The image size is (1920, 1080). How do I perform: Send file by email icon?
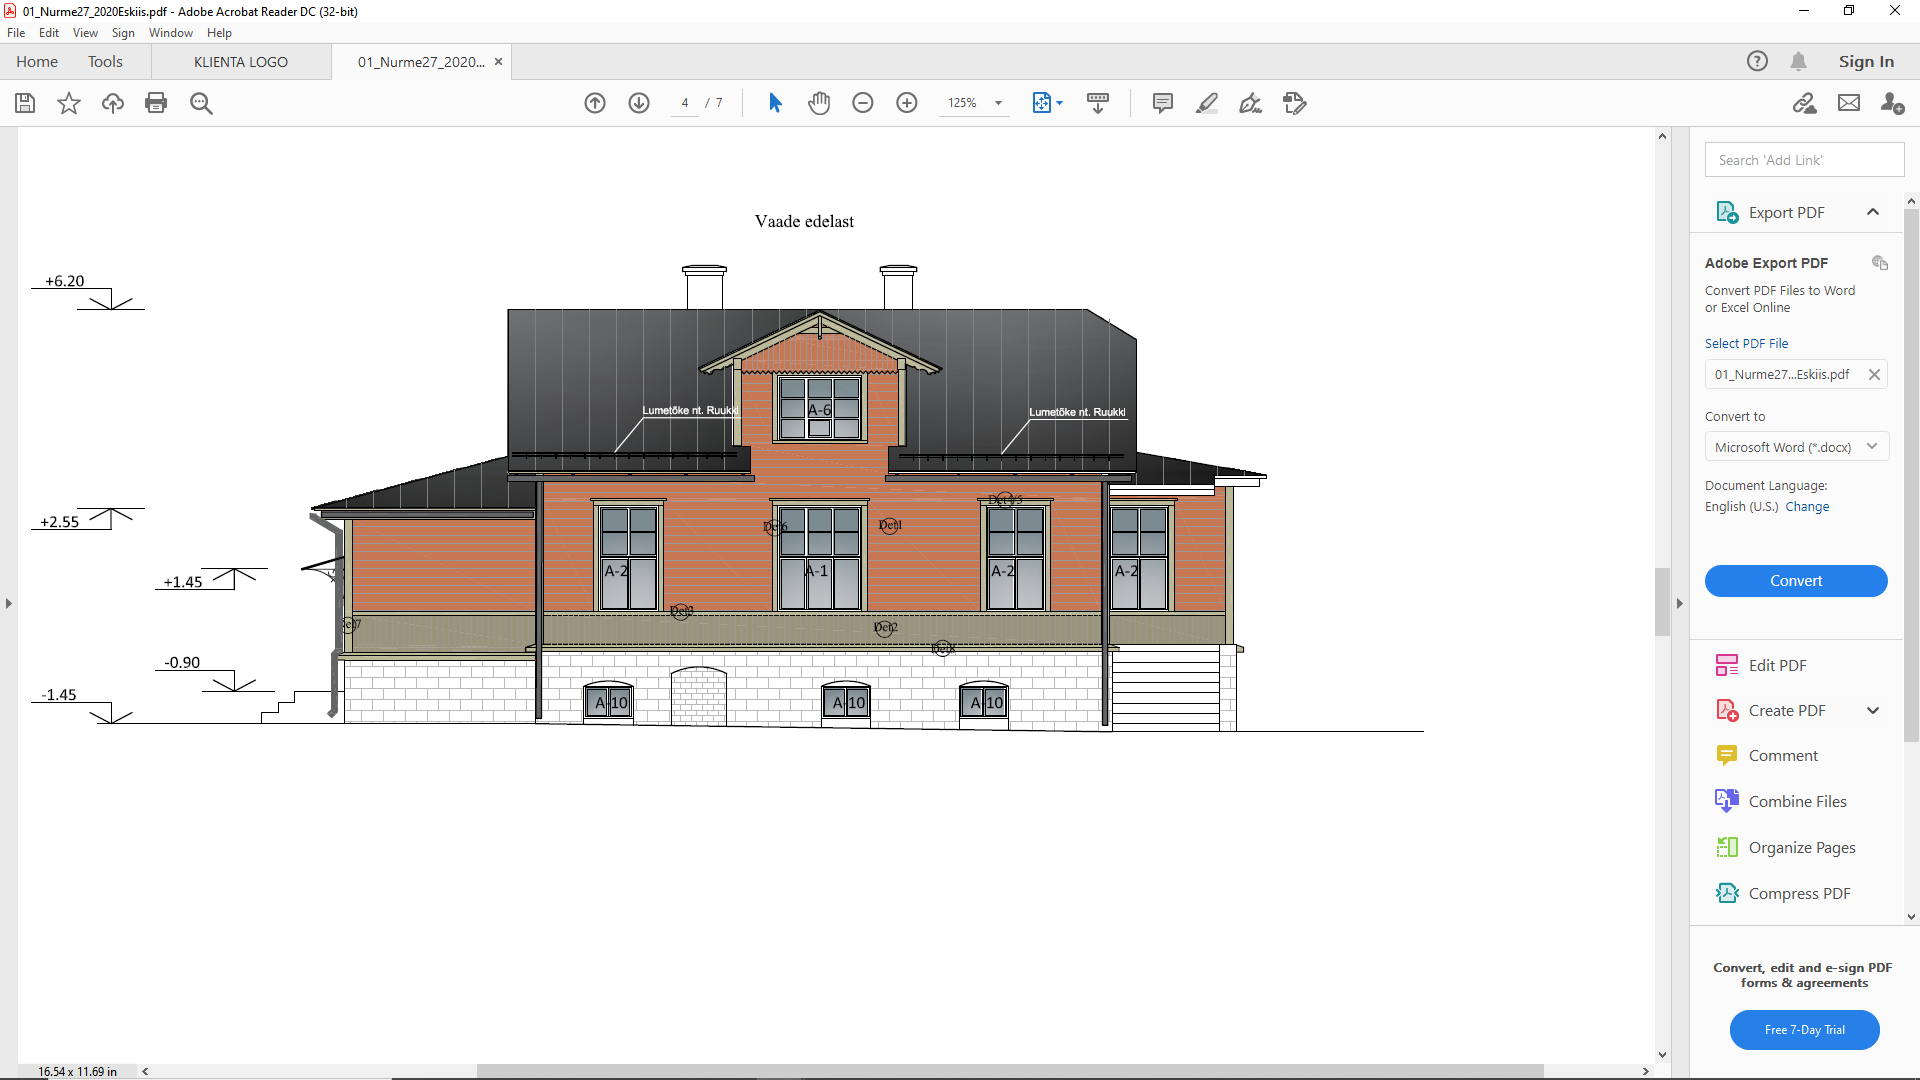1849,103
